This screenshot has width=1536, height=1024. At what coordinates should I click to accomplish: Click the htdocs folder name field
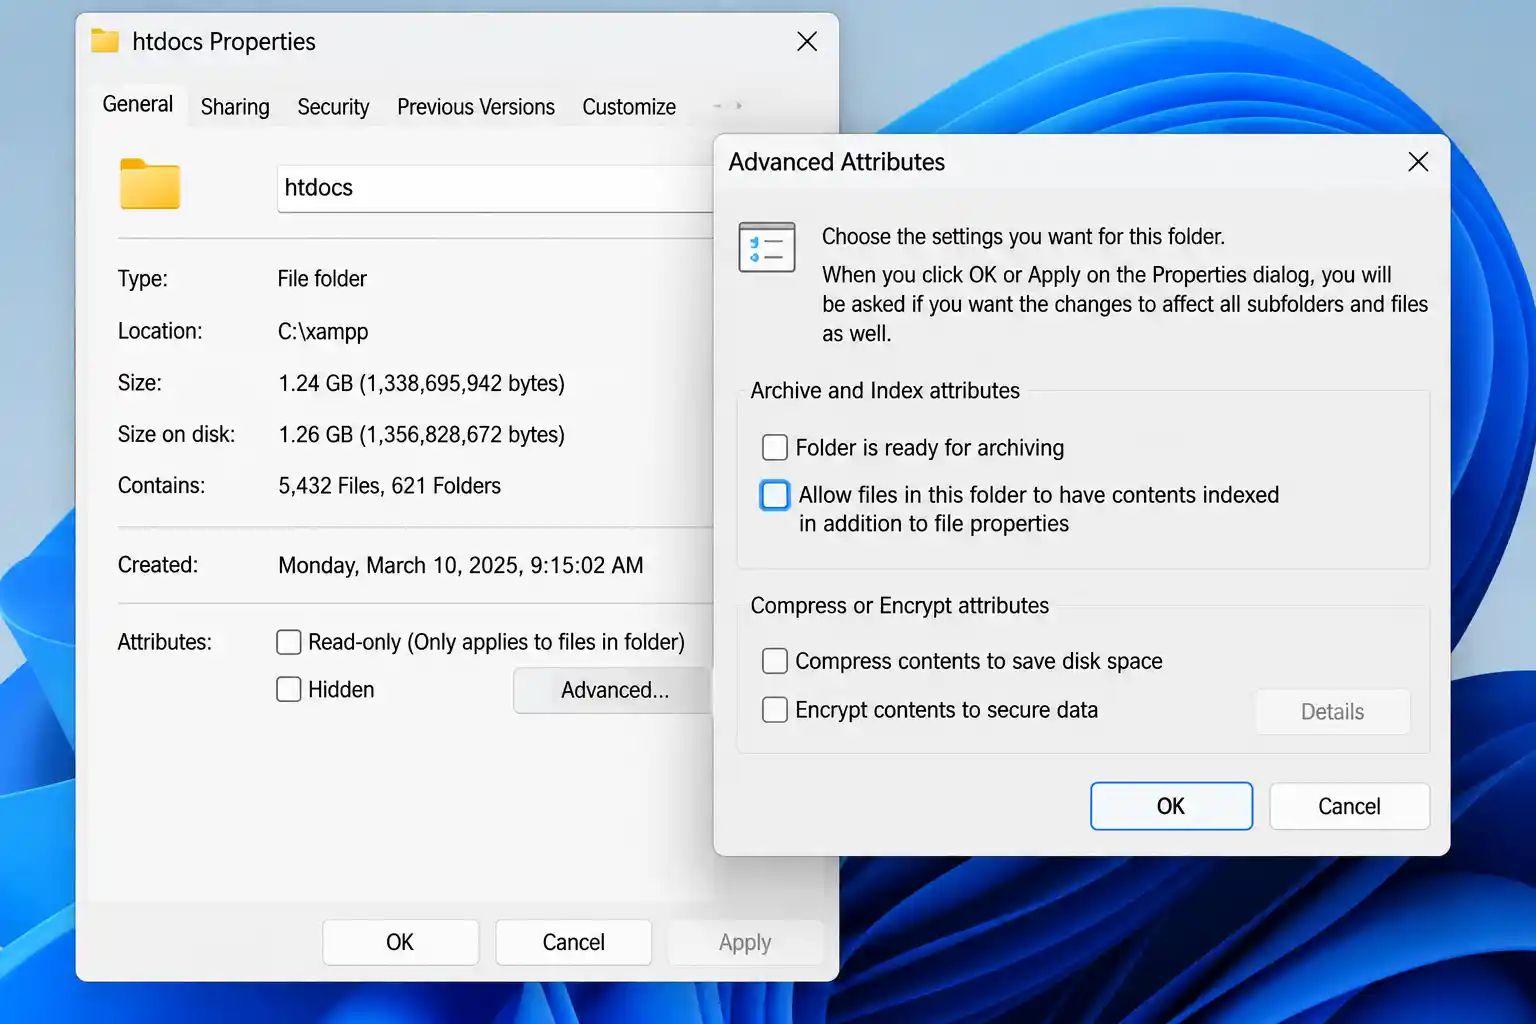coord(495,188)
